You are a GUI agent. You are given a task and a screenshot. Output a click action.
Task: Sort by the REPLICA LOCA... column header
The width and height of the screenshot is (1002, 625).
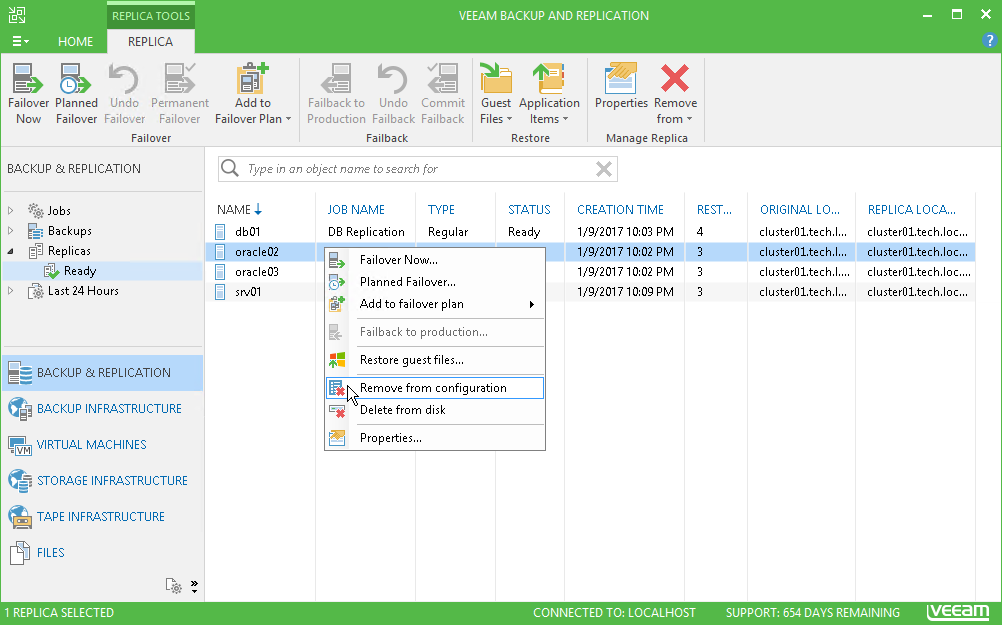click(x=911, y=210)
